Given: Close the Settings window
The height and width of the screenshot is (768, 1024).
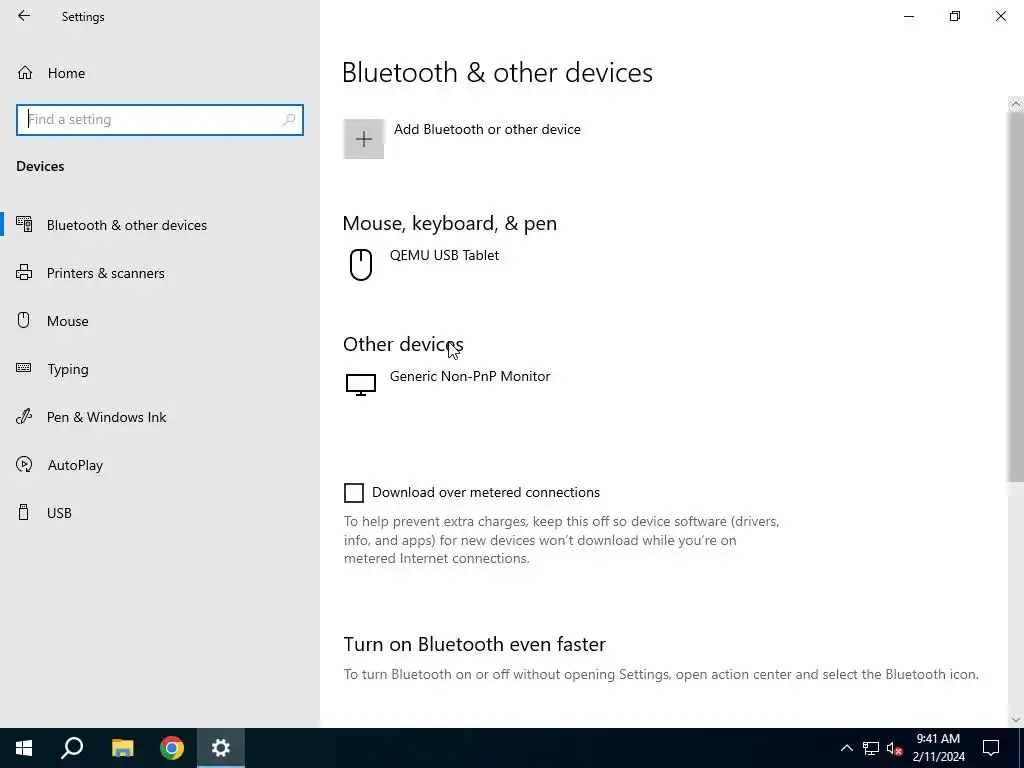Looking at the screenshot, I should tap(1000, 16).
